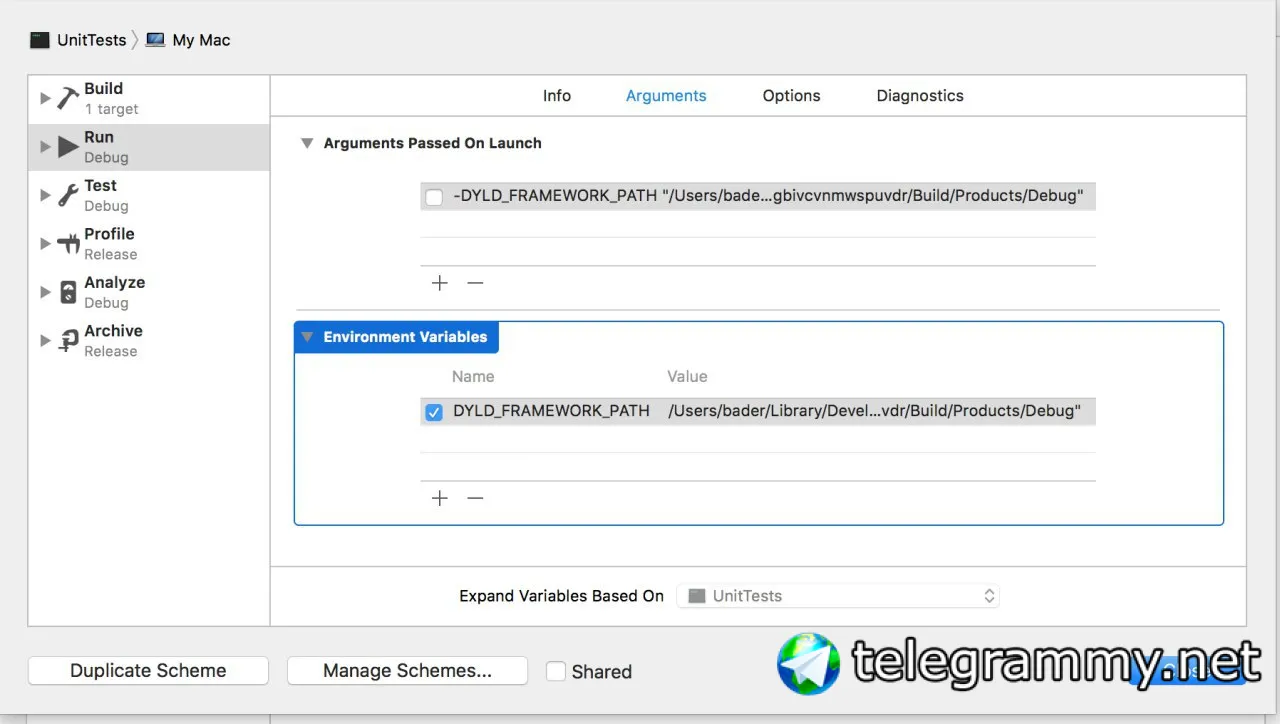1280x724 pixels.
Task: Click the Test wrench icon
Action: (x=68, y=195)
